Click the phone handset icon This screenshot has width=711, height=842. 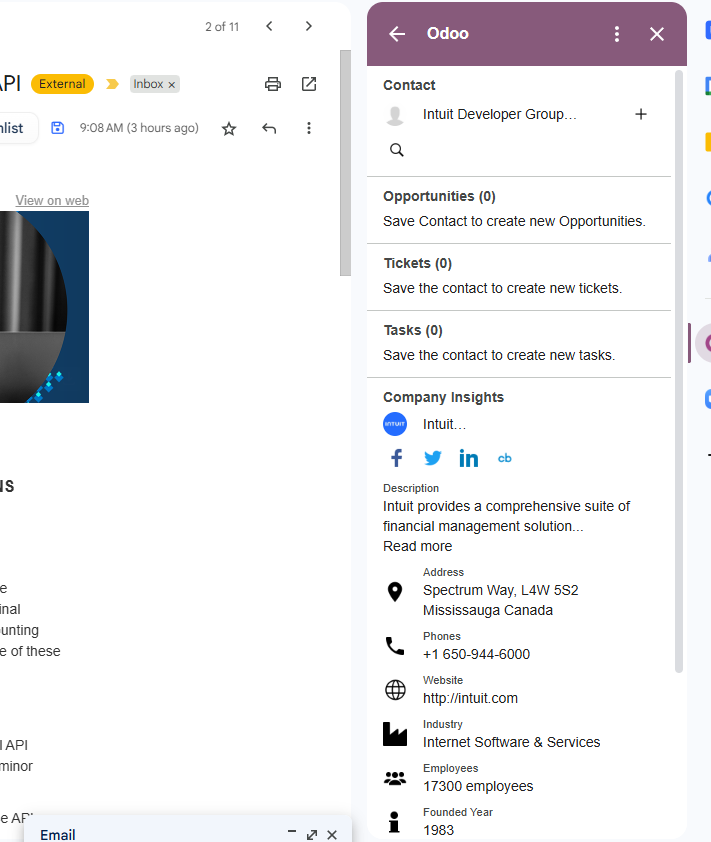click(395, 645)
